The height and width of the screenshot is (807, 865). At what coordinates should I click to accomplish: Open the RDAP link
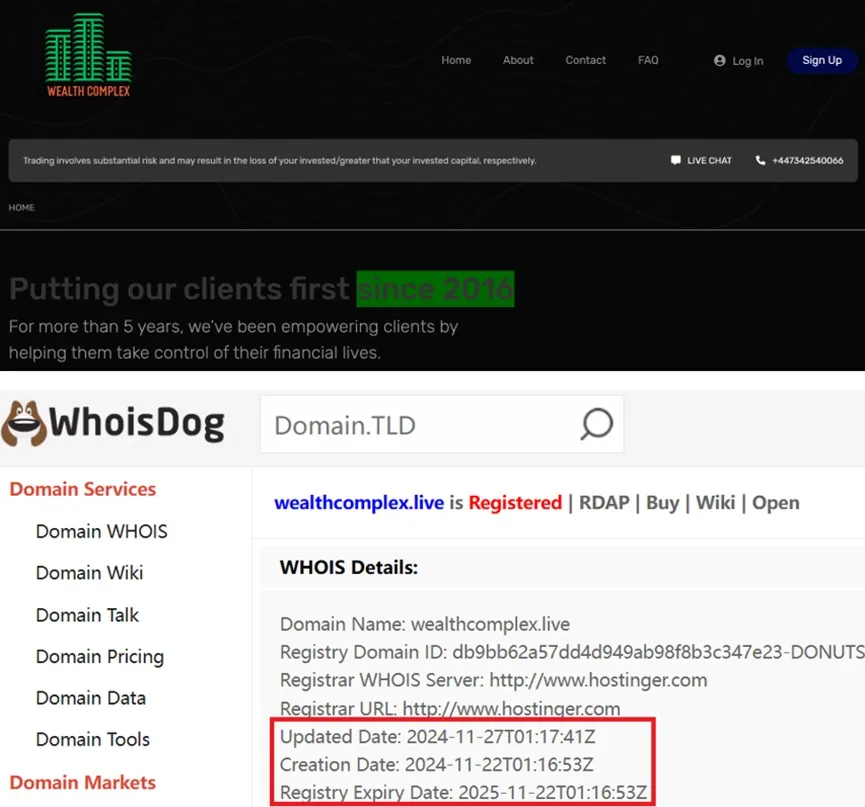tap(604, 503)
